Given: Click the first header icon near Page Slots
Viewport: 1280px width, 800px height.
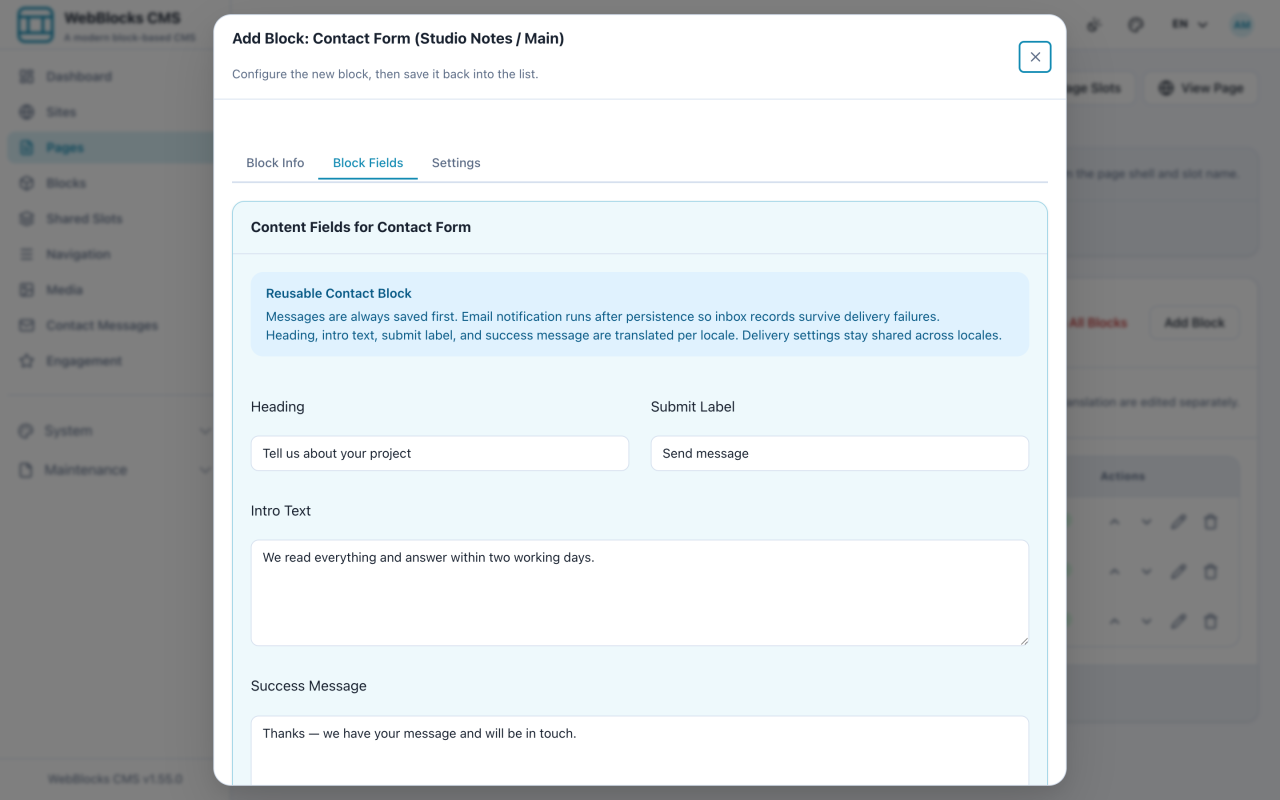Looking at the screenshot, I should coord(1094,25).
